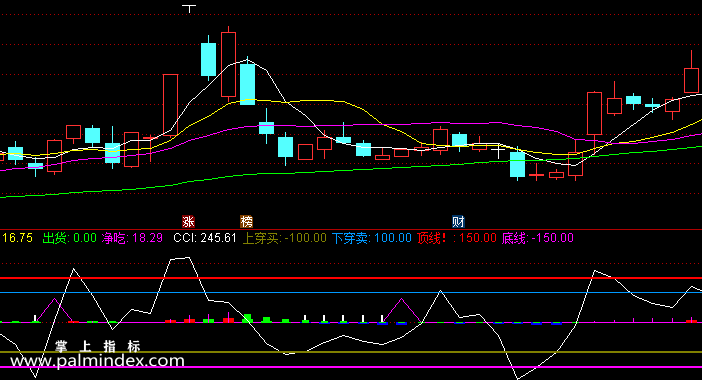Click the red top line in CCI panel

351,278
